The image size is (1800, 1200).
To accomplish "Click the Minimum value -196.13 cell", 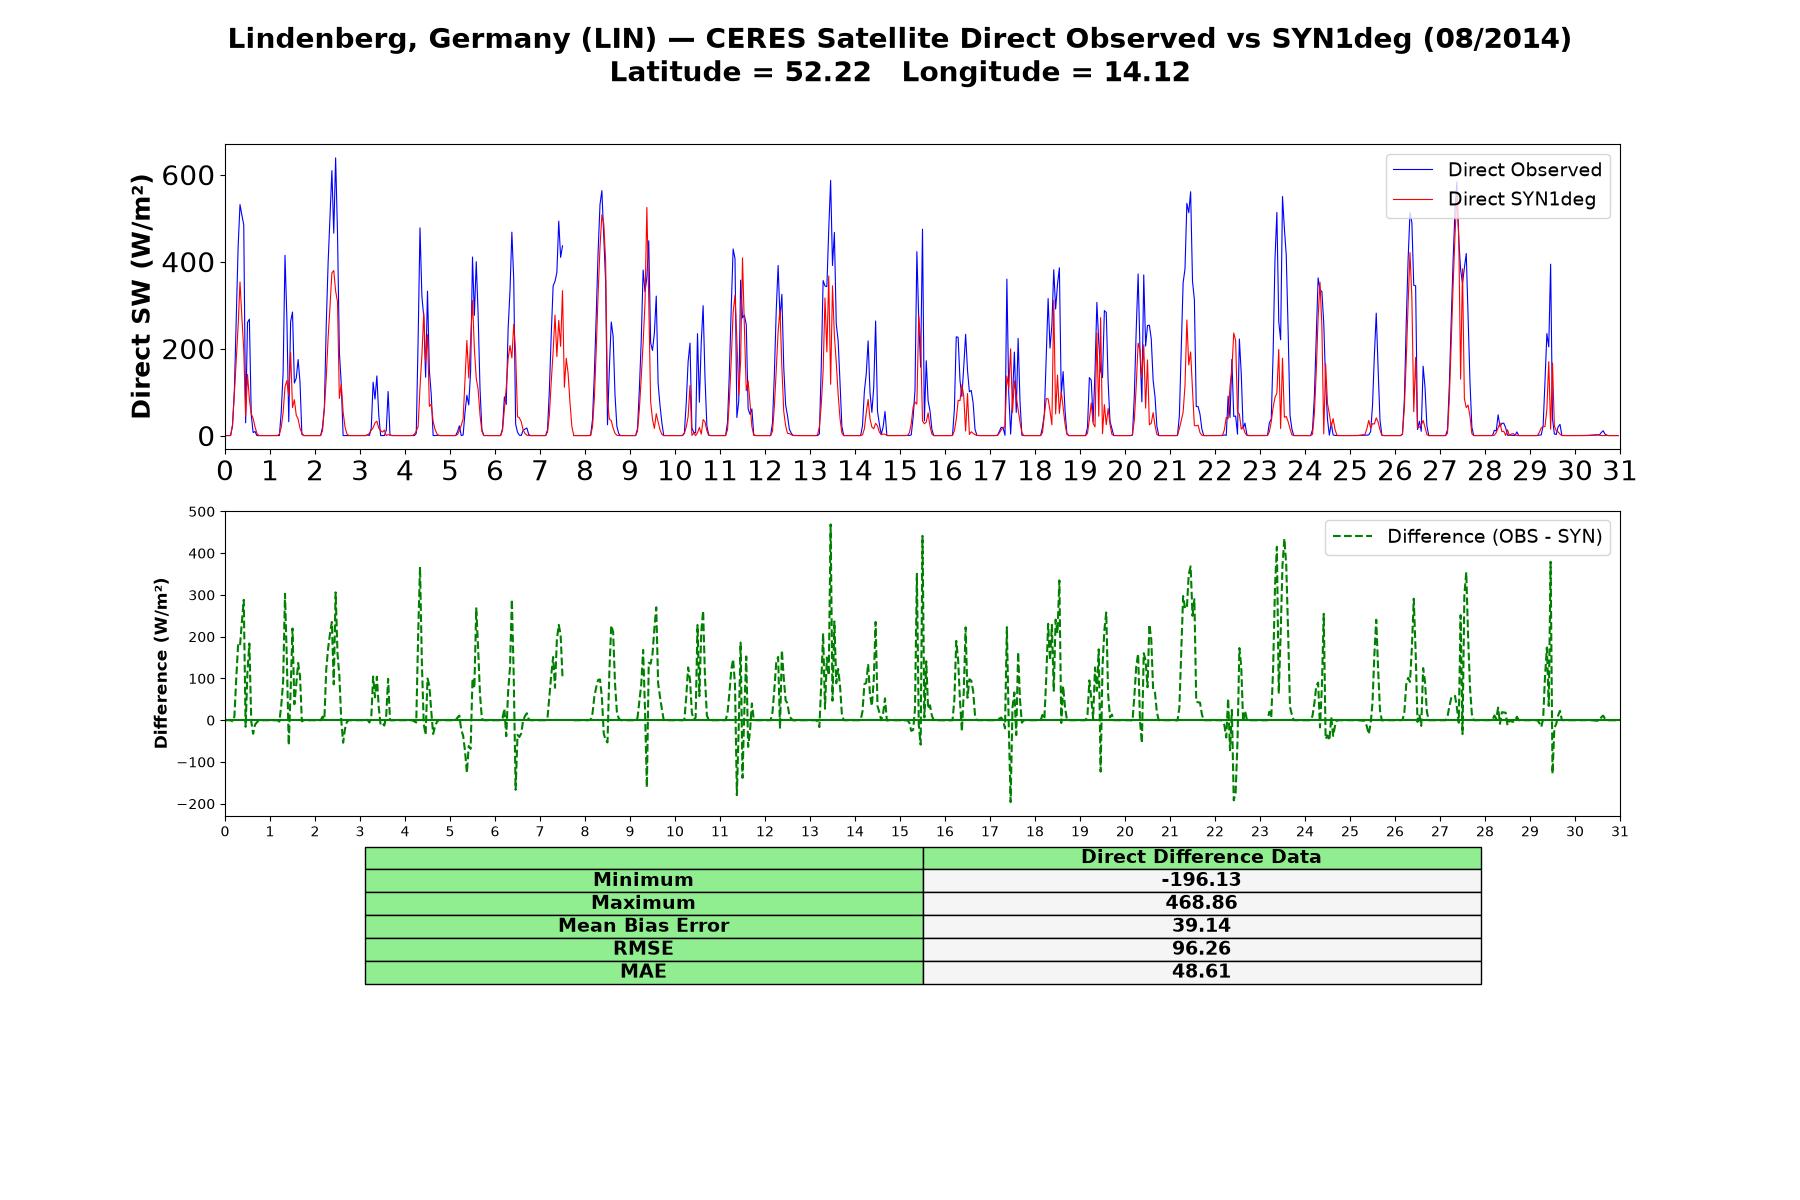I will [1201, 880].
